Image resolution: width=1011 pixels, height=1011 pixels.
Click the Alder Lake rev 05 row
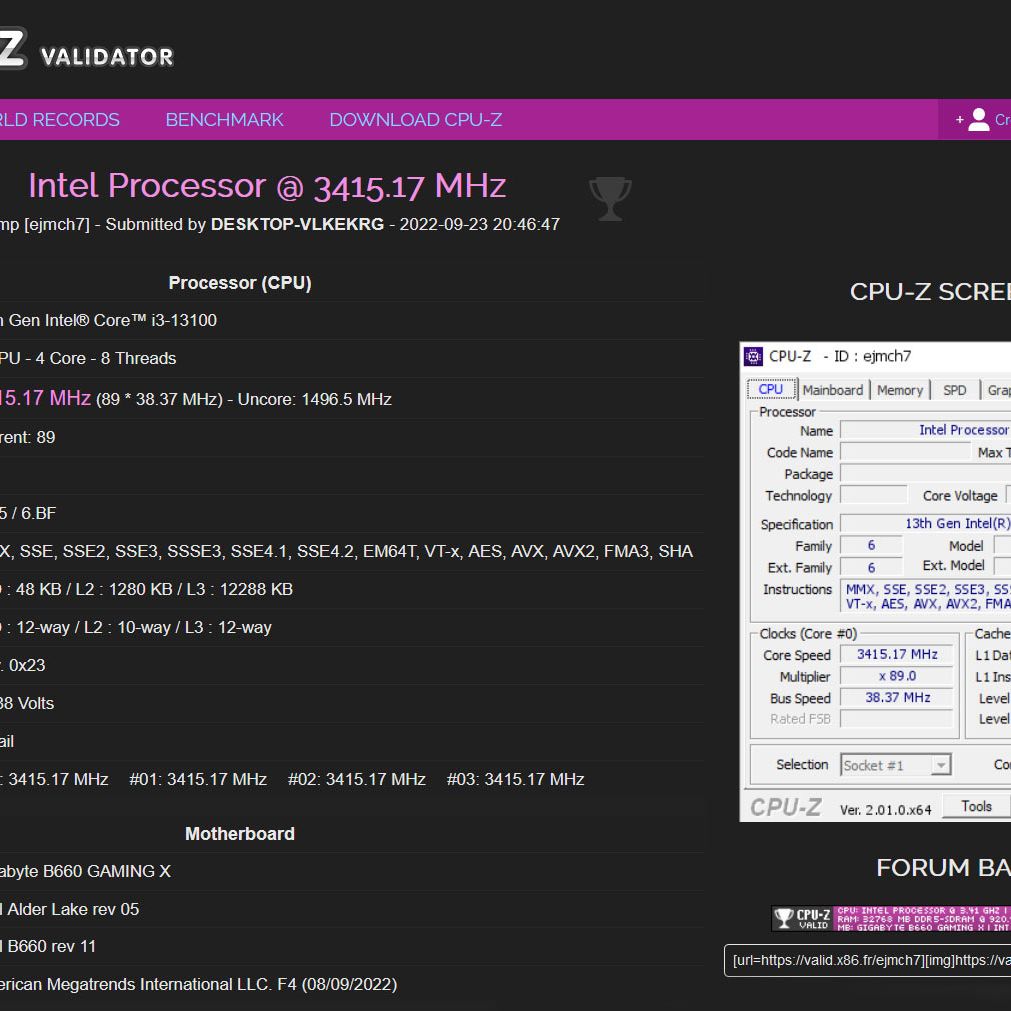tap(351, 910)
